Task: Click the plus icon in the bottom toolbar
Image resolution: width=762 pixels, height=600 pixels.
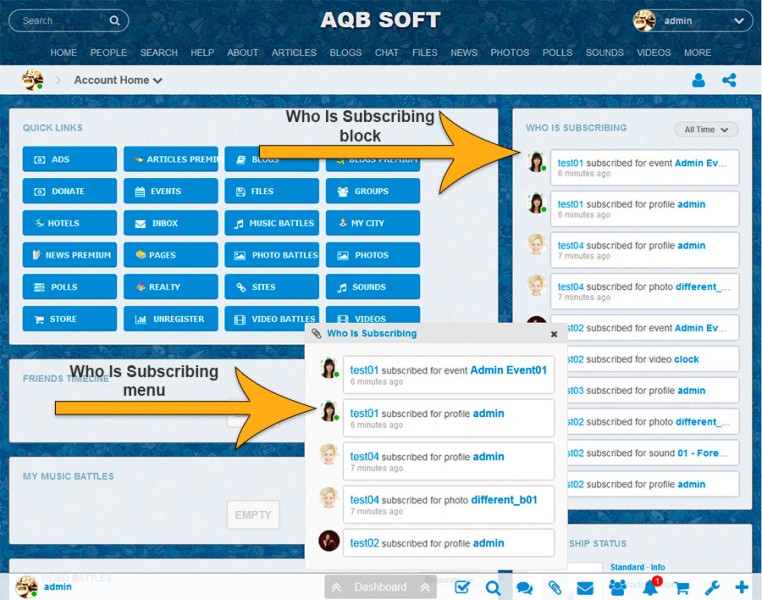Action: click(742, 587)
